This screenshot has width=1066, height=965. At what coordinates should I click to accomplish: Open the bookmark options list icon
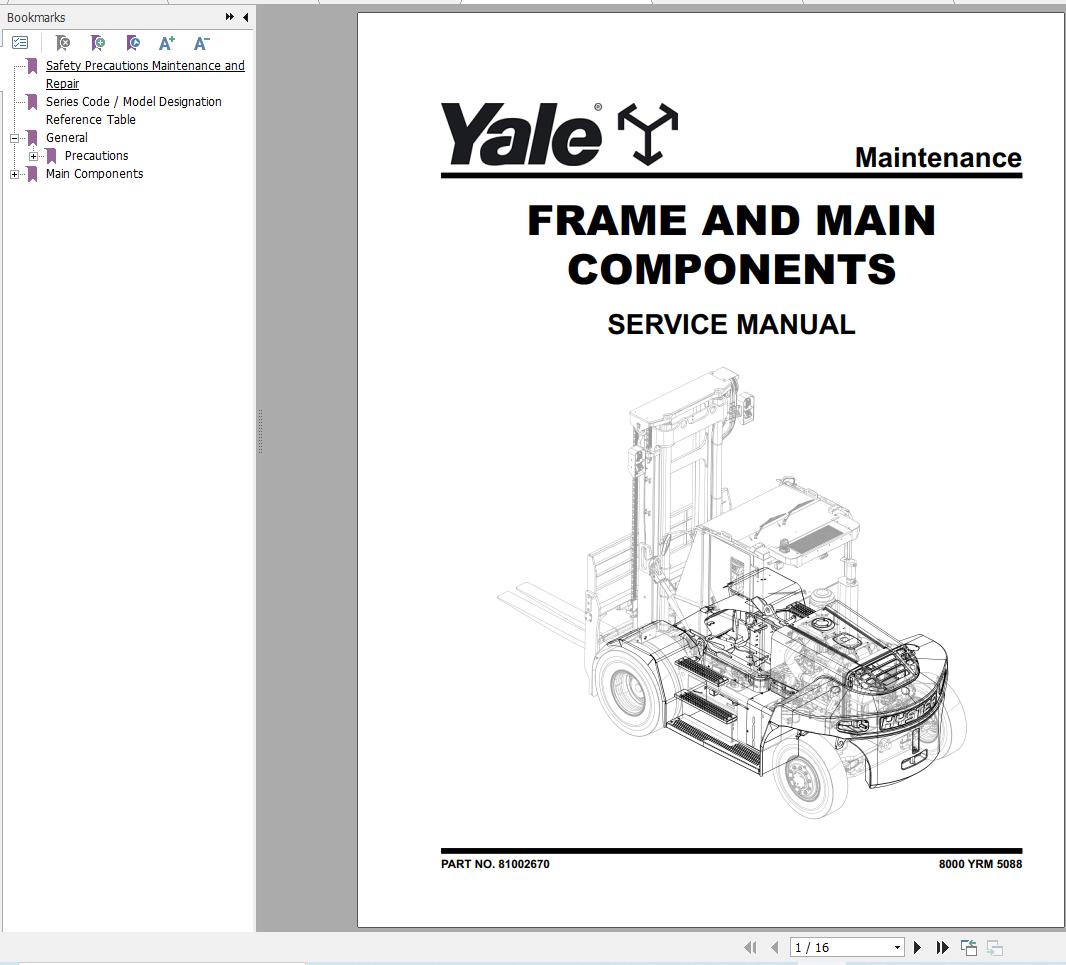click(x=21, y=43)
